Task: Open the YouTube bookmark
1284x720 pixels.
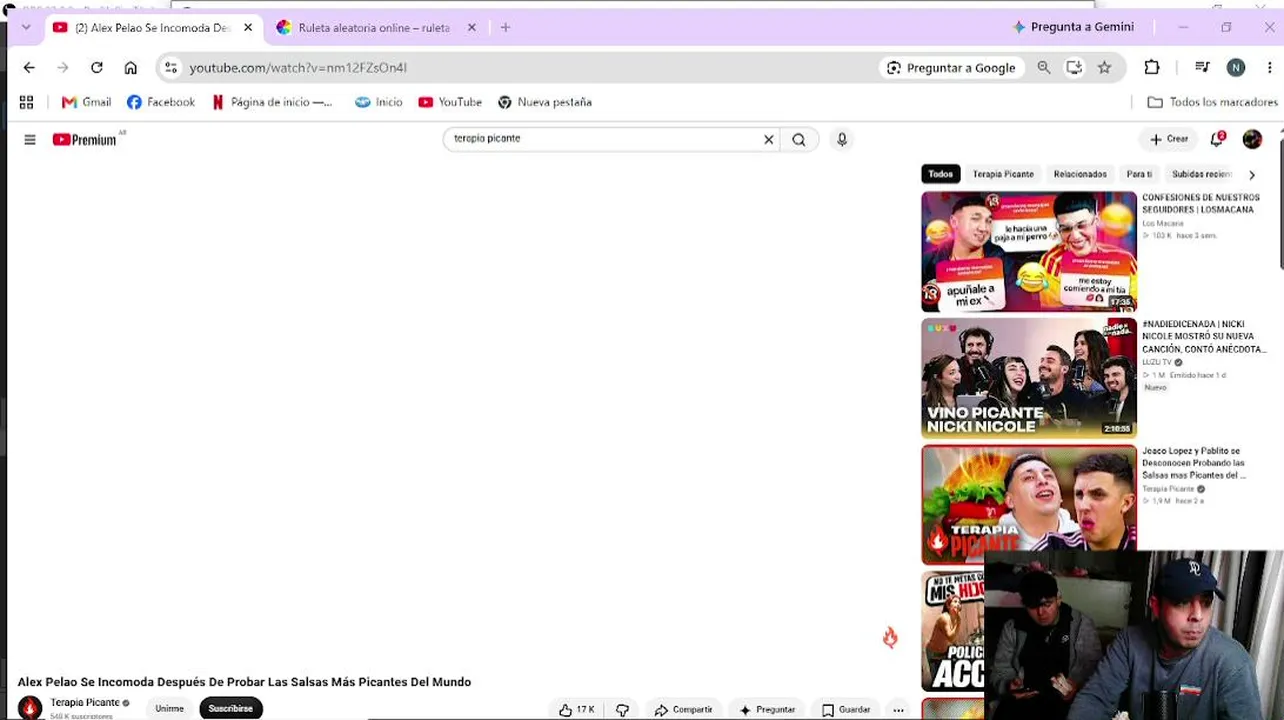Action: 450,102
